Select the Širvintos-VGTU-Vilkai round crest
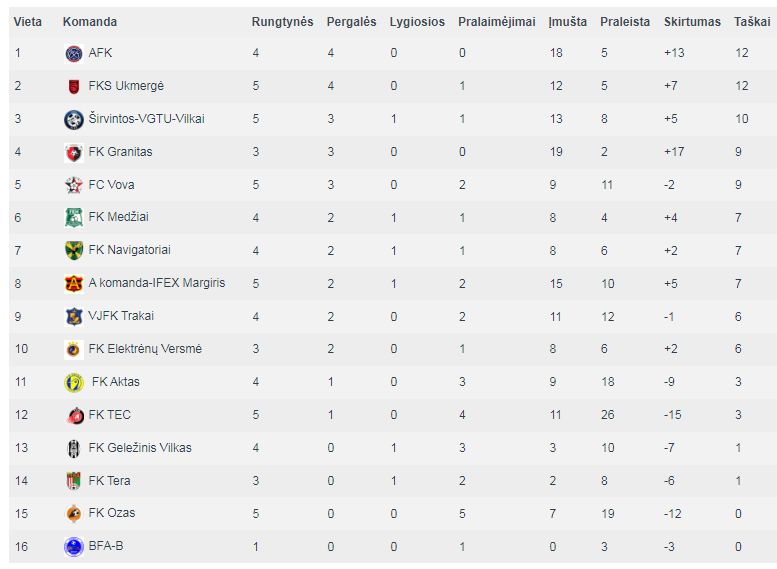 pyautogui.click(x=74, y=119)
